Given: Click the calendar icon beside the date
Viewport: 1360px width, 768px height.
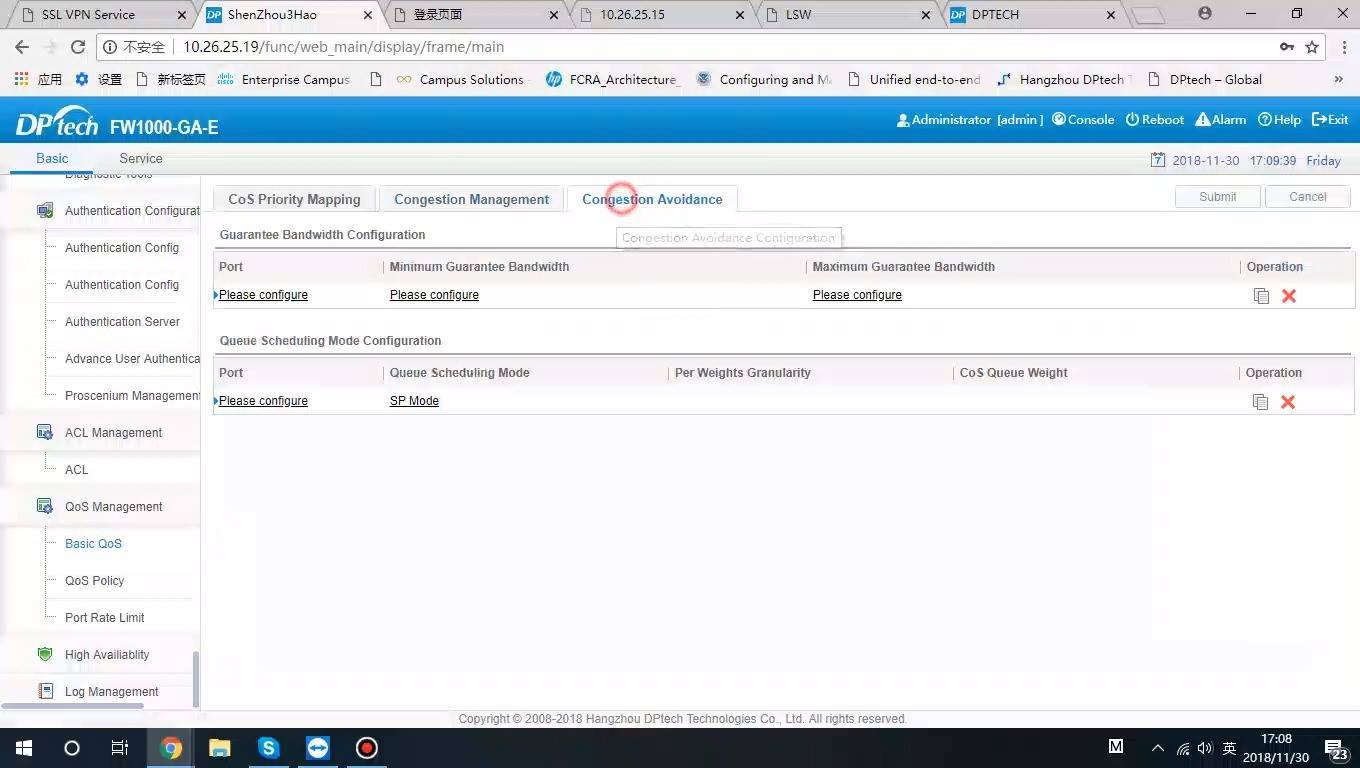Looking at the screenshot, I should click(1158, 160).
